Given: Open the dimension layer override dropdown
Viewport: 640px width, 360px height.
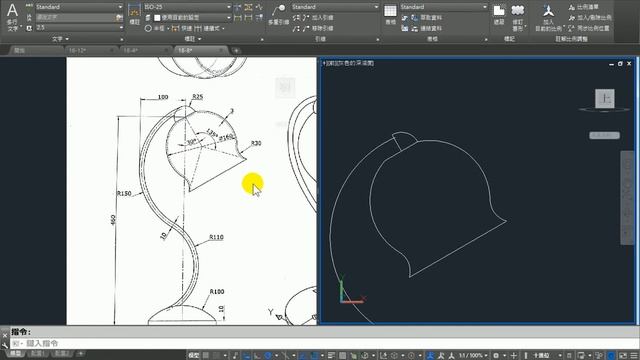Looking at the screenshot, I should 192,18.
